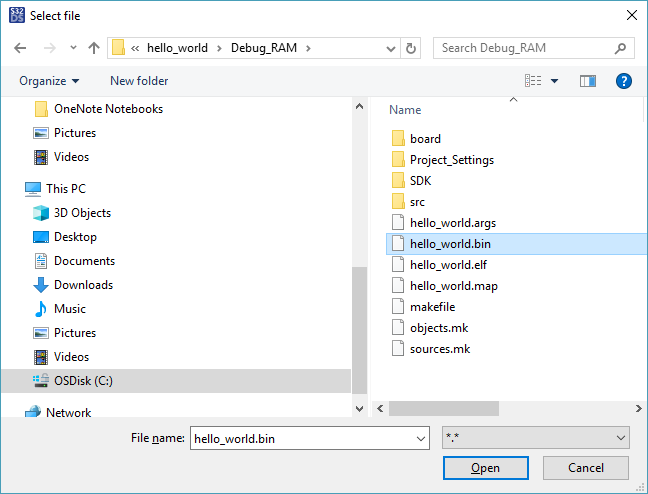Select Debug_RAM in the breadcrumb path
Viewport: 648px width, 494px height.
click(264, 48)
